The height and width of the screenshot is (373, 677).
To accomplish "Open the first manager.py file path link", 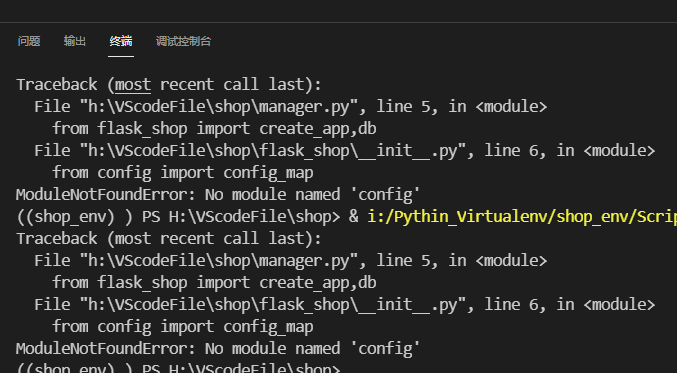I will coord(219,107).
